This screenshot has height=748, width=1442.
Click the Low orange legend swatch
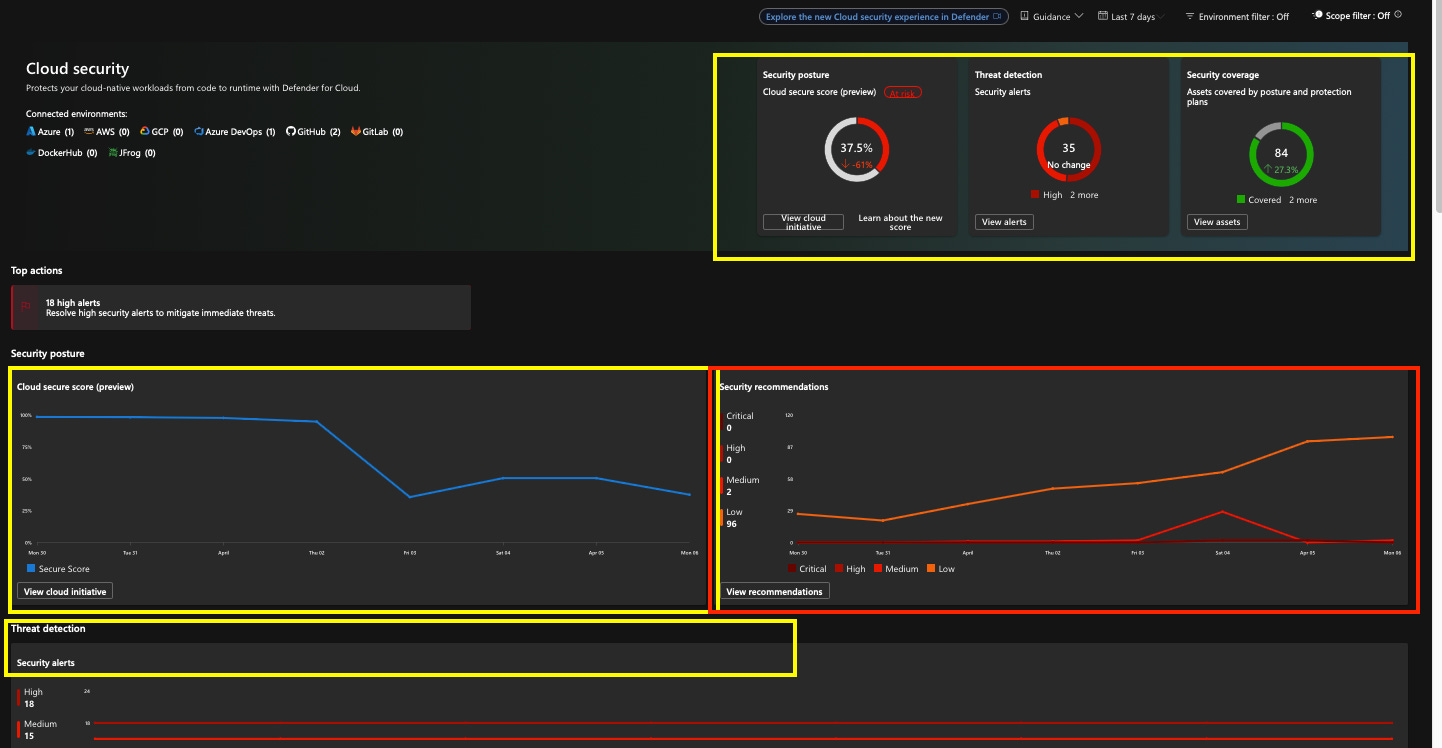(931, 569)
